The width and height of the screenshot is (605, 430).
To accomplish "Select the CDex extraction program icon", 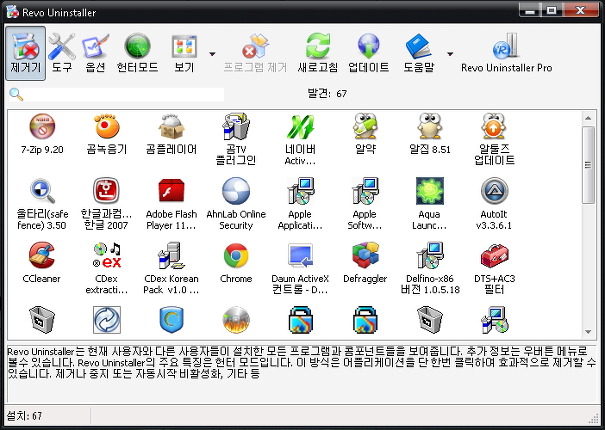I will [x=107, y=255].
